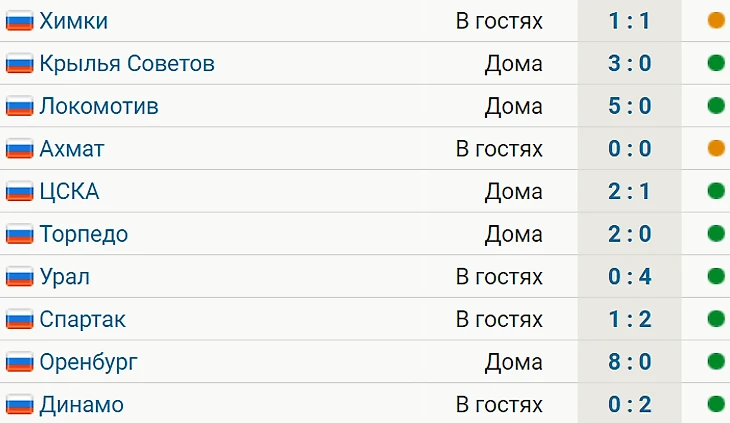The height and width of the screenshot is (423, 730).
Task: Click the Дома label in the Торпедо row
Action: coord(513,235)
